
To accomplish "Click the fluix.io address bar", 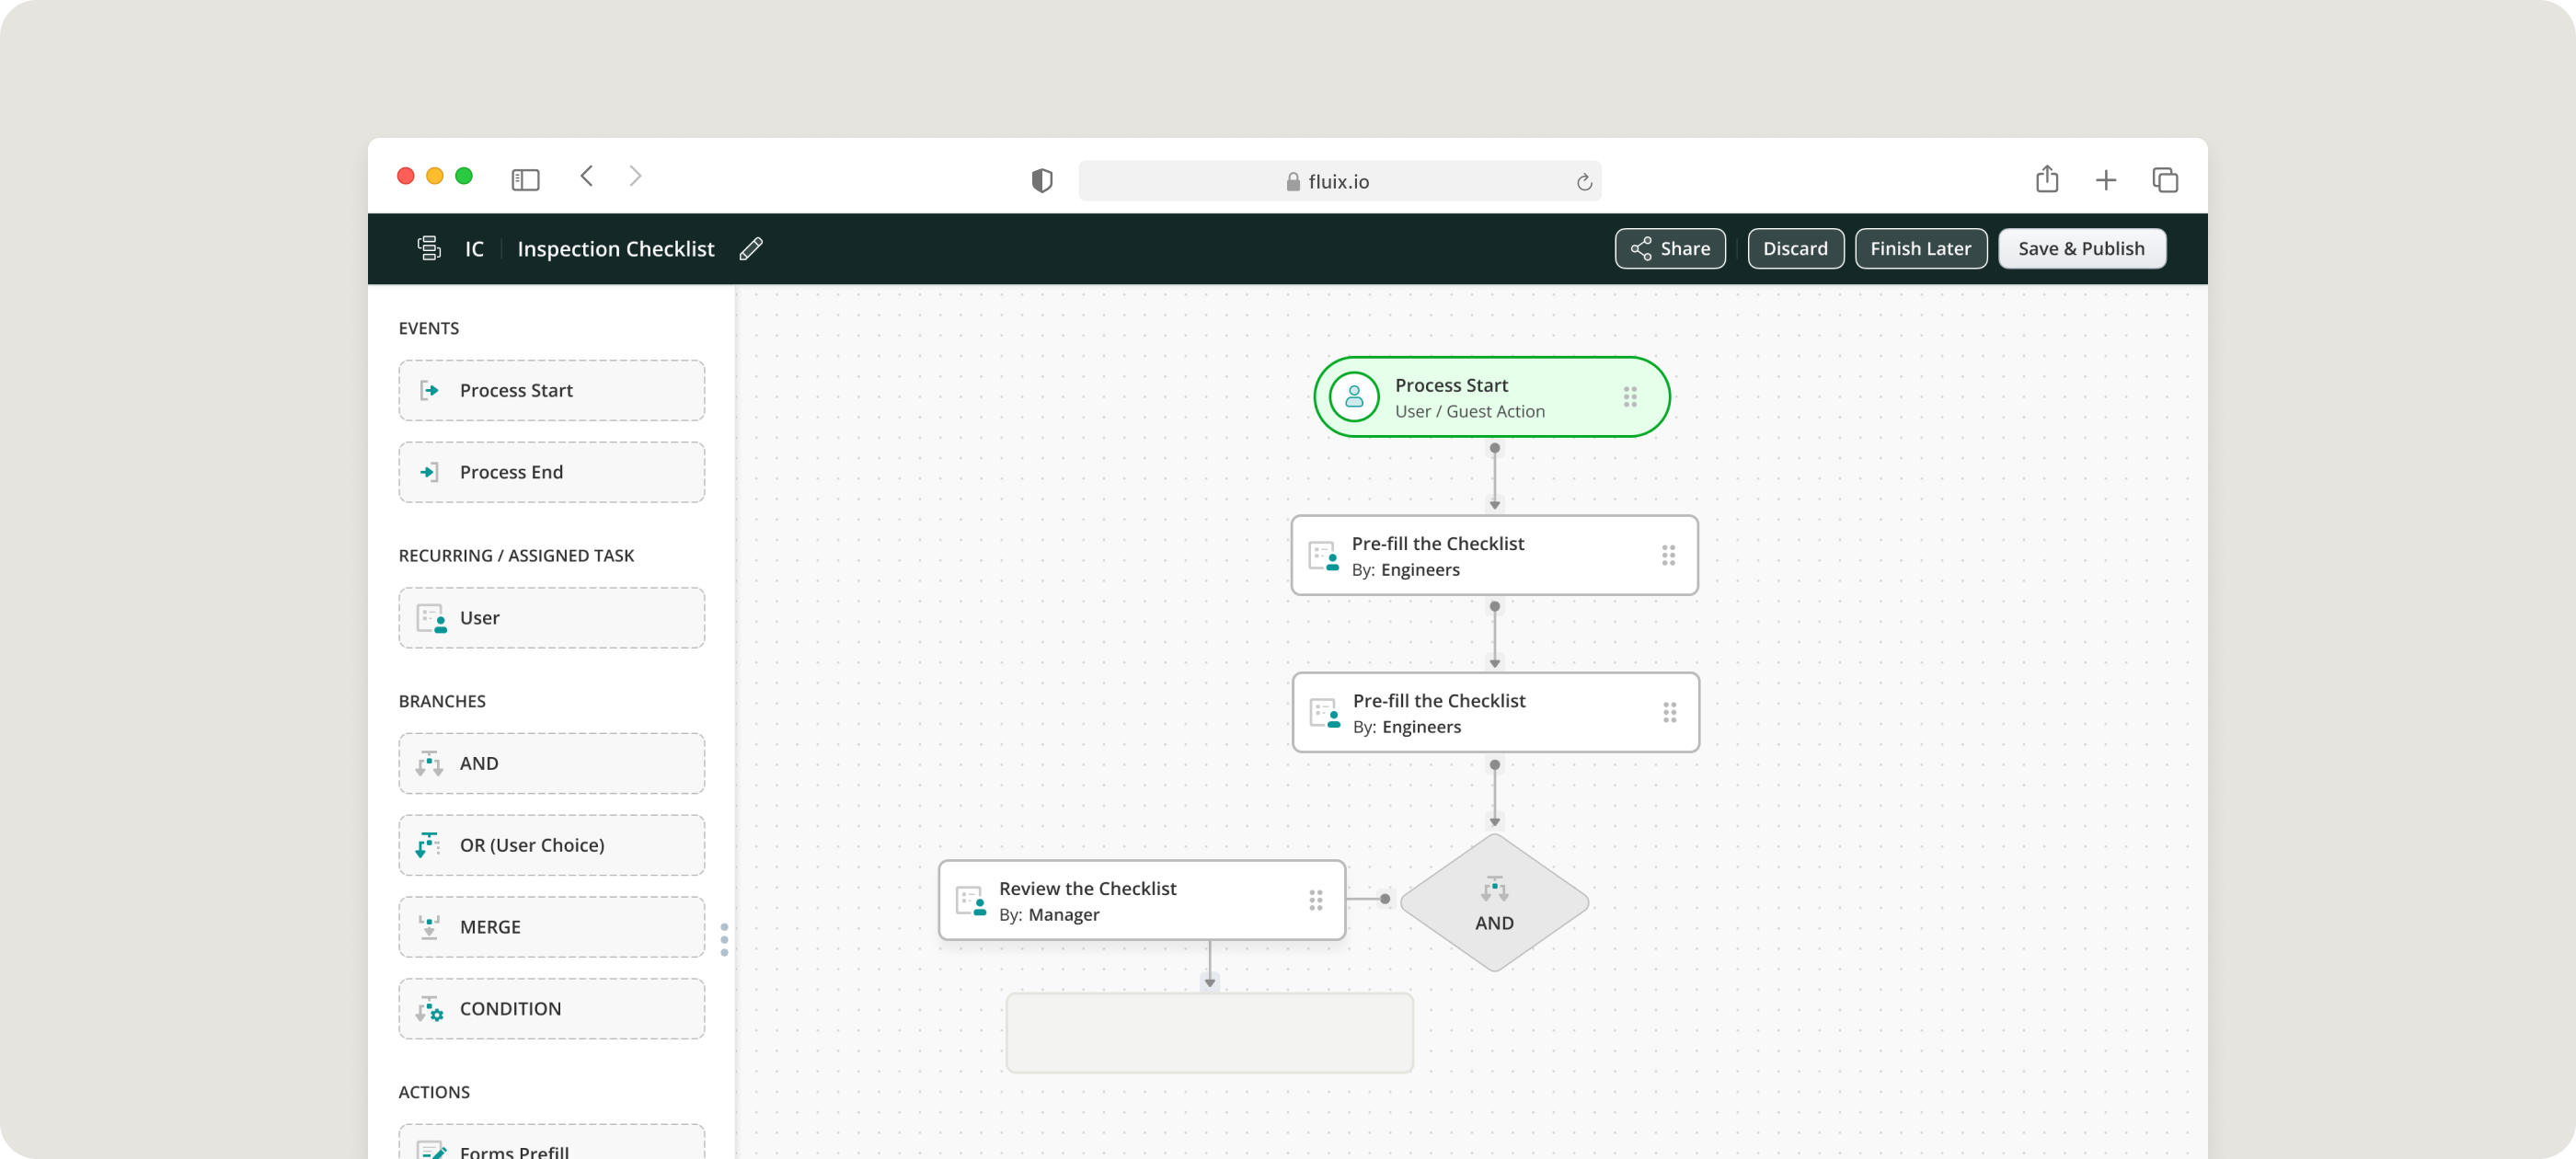I will pyautogui.click(x=1338, y=182).
